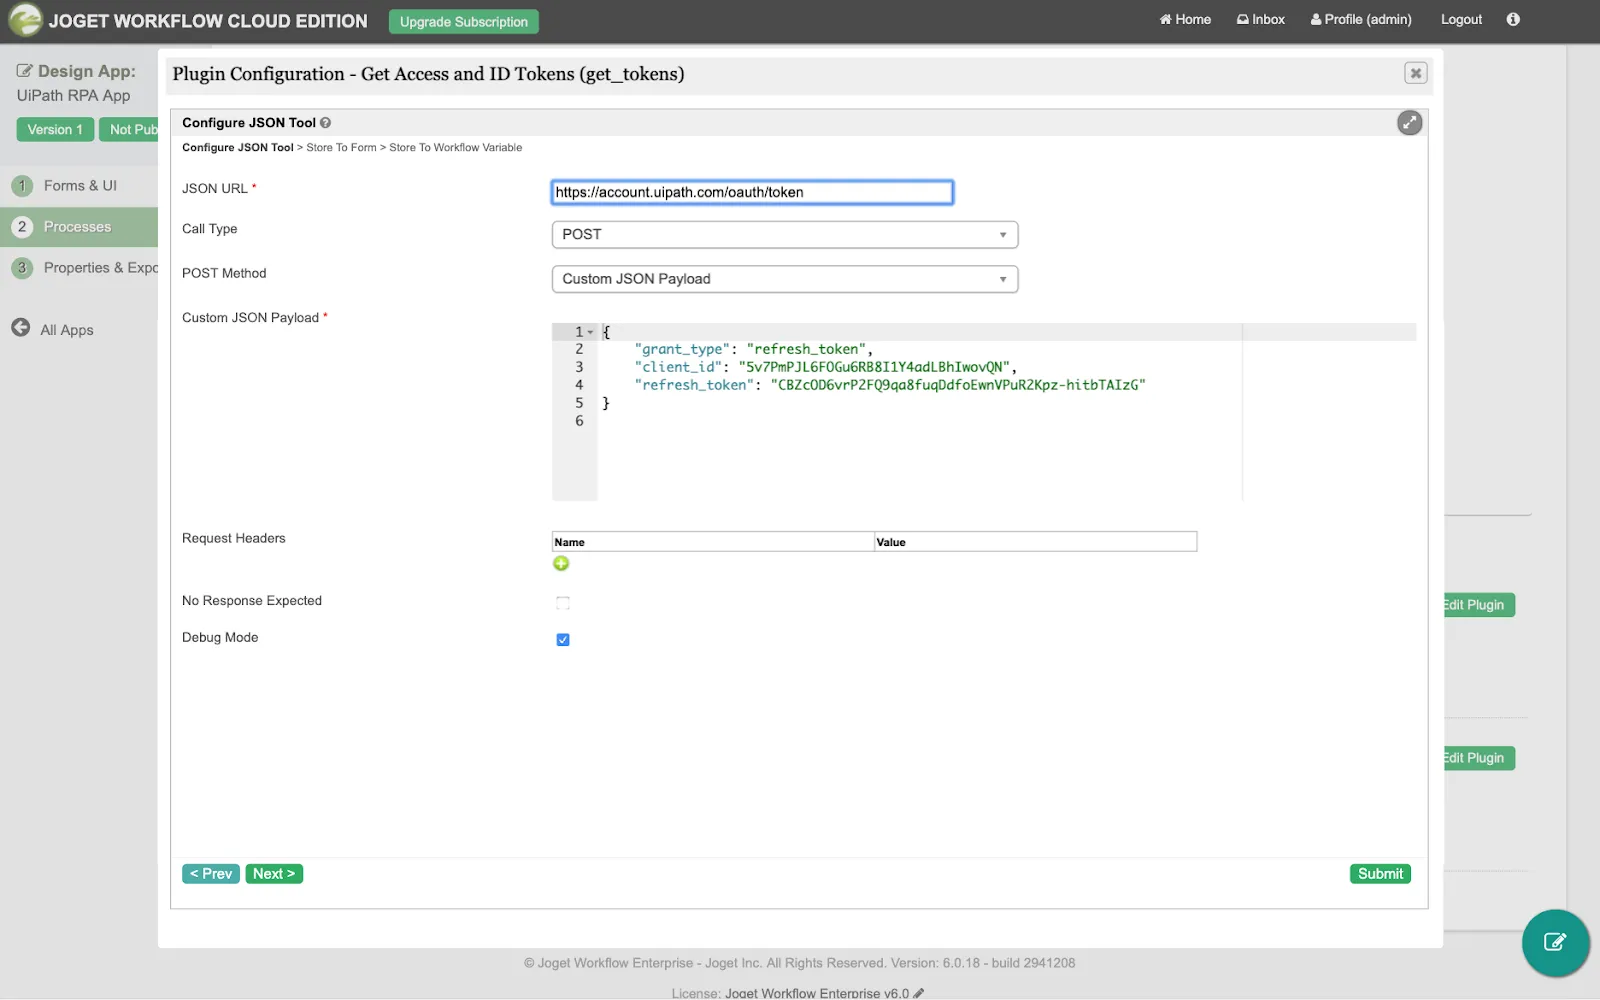Open the floating edit quick-action button
Image resolution: width=1600 pixels, height=1000 pixels.
coord(1555,942)
